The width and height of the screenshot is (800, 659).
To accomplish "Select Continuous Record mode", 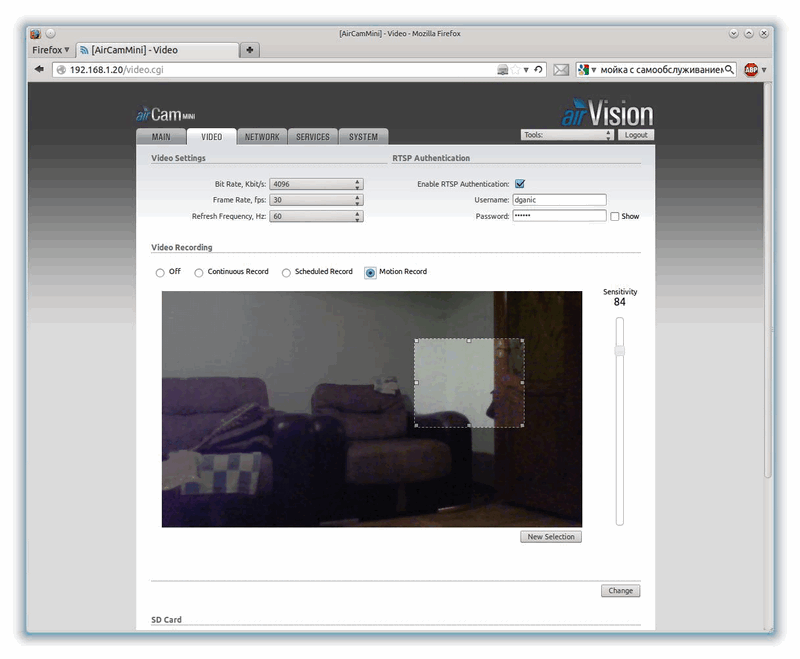I will click(198, 273).
